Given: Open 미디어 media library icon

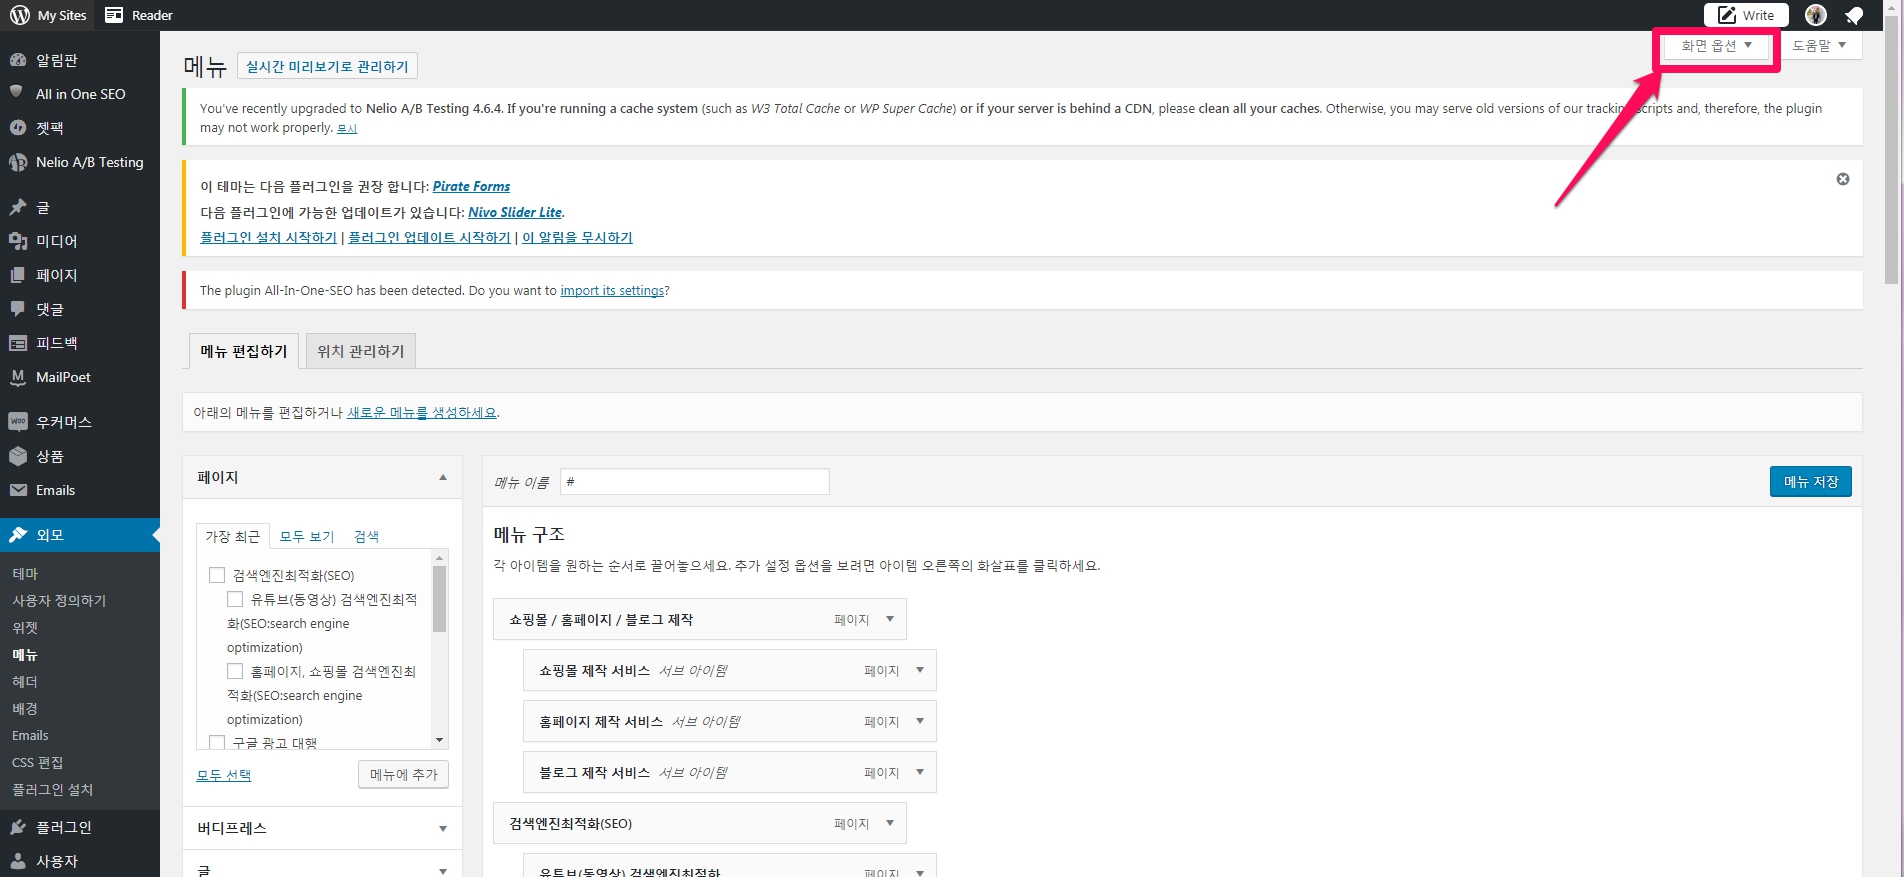Looking at the screenshot, I should click(17, 241).
